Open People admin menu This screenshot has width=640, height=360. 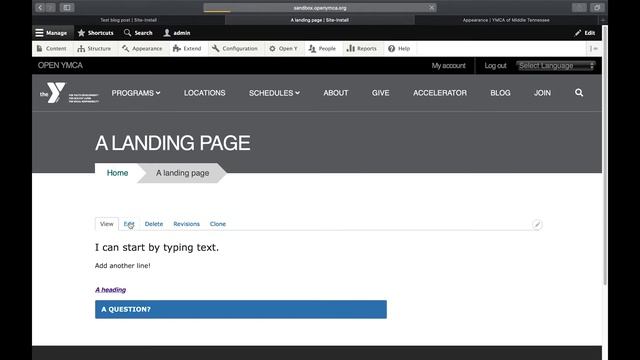(322, 49)
